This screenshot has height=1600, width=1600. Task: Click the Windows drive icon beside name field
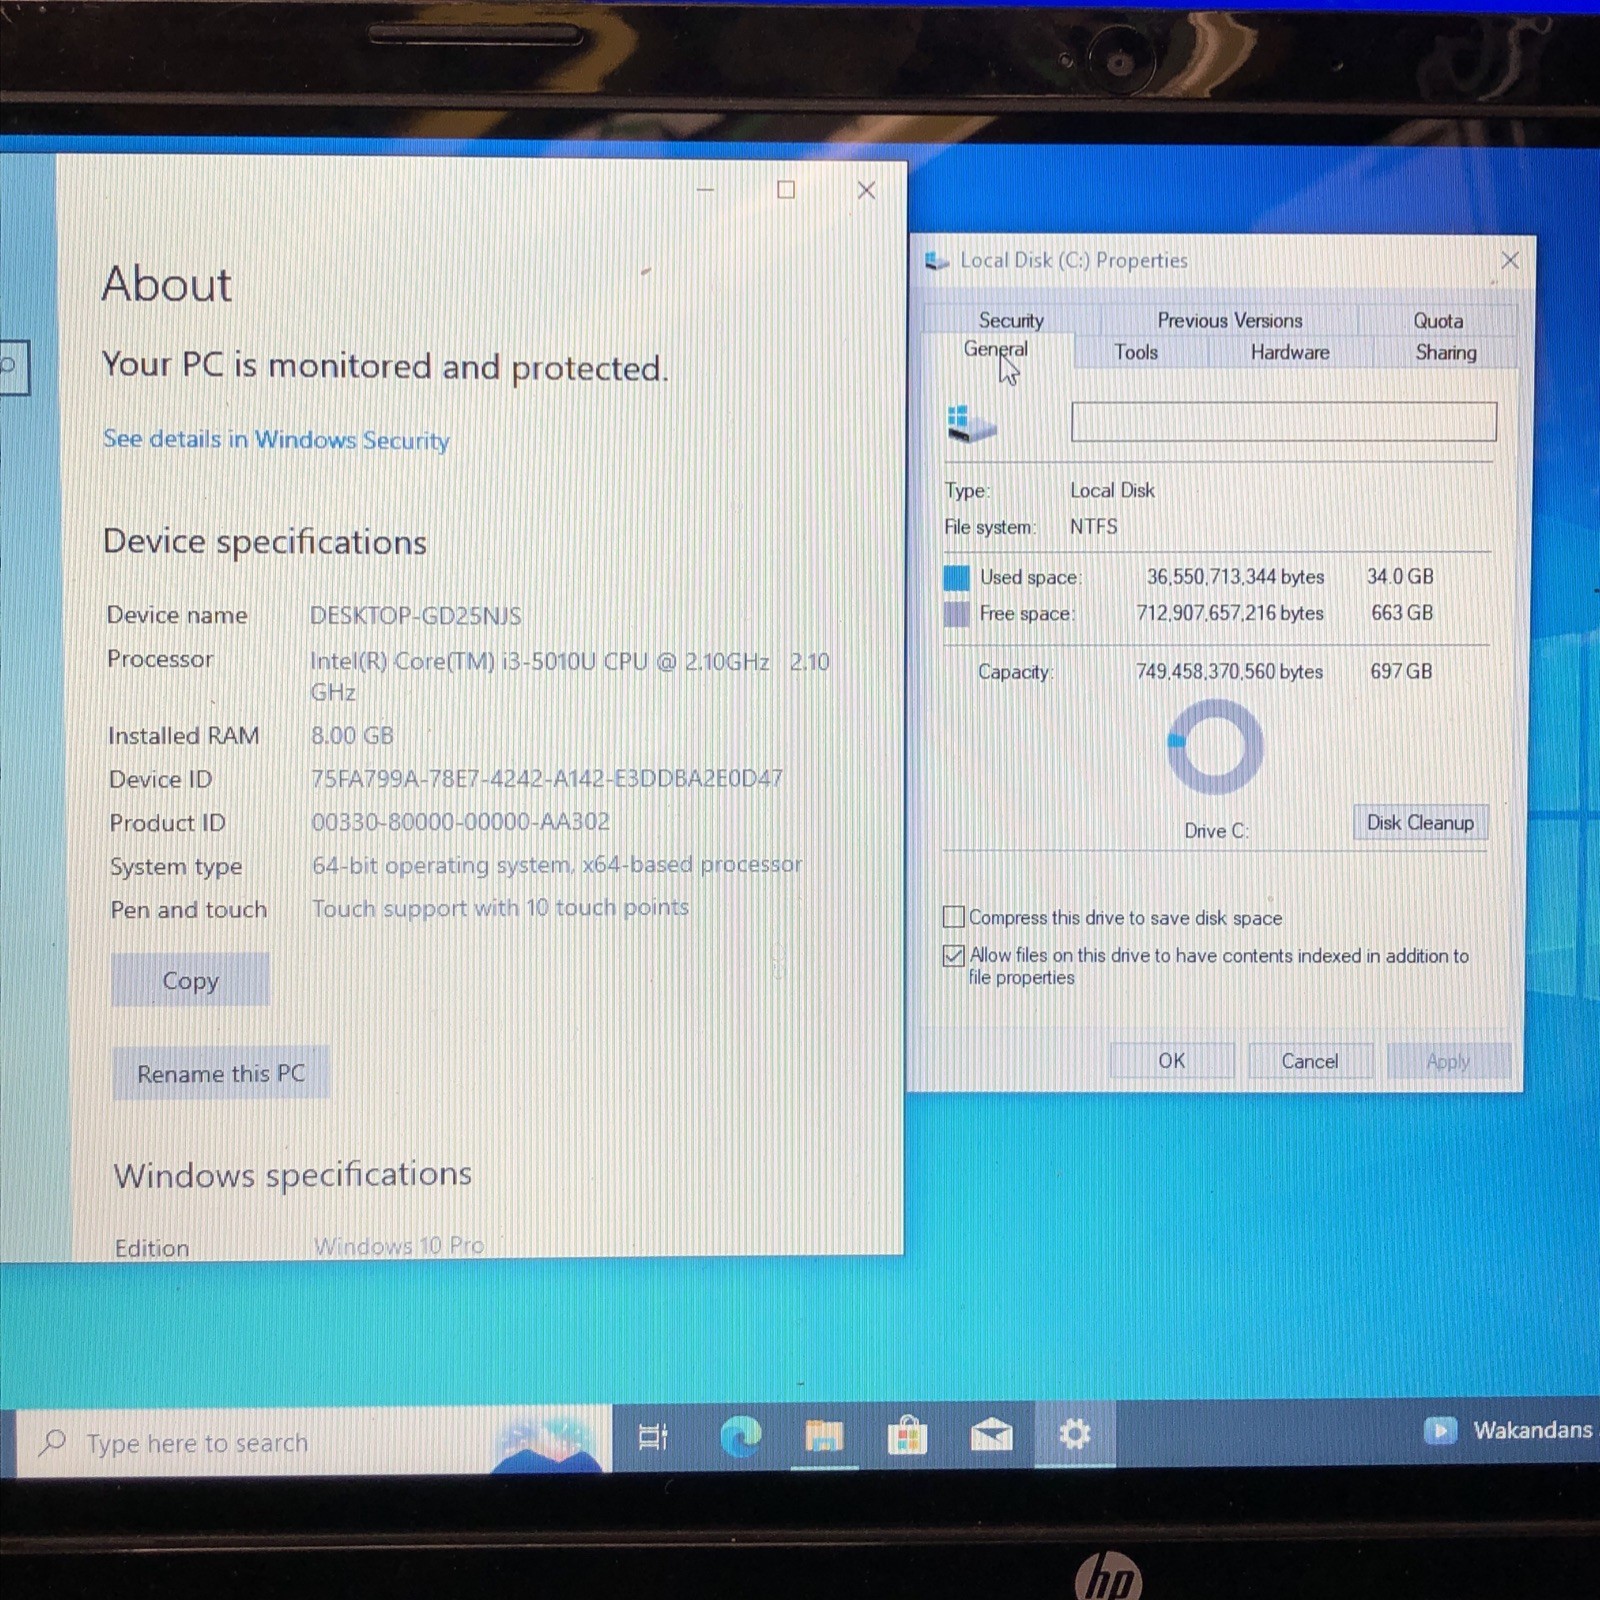971,423
